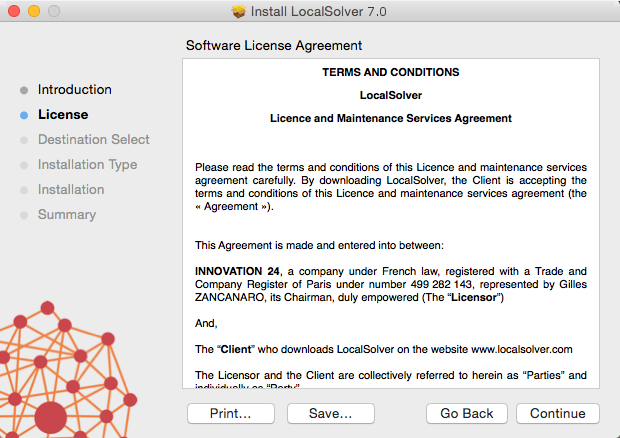Click Continue to proceed with installation
Screen dimensions: 620x438
[557, 413]
